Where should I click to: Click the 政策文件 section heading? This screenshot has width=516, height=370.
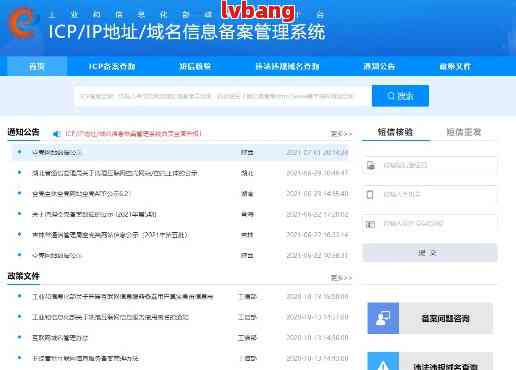[23, 276]
